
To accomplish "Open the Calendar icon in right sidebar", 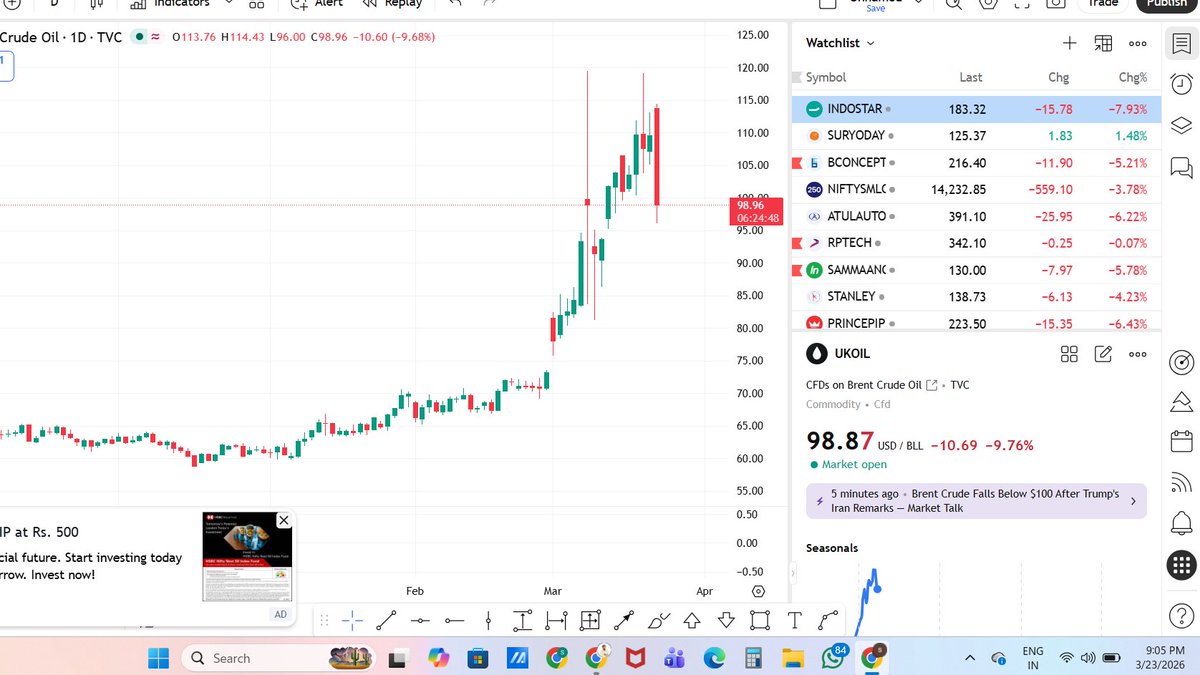I will (1181, 441).
